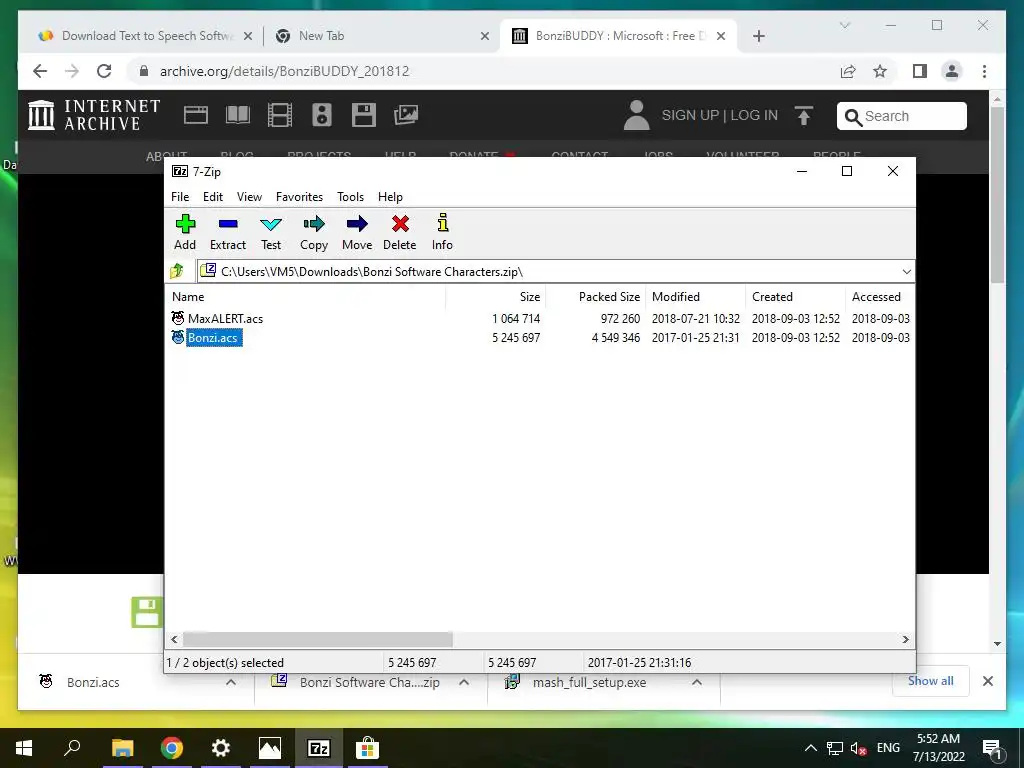Screen dimensions: 1024x768
Task: Go up one folder level in 7-Zip
Action: [177, 271]
